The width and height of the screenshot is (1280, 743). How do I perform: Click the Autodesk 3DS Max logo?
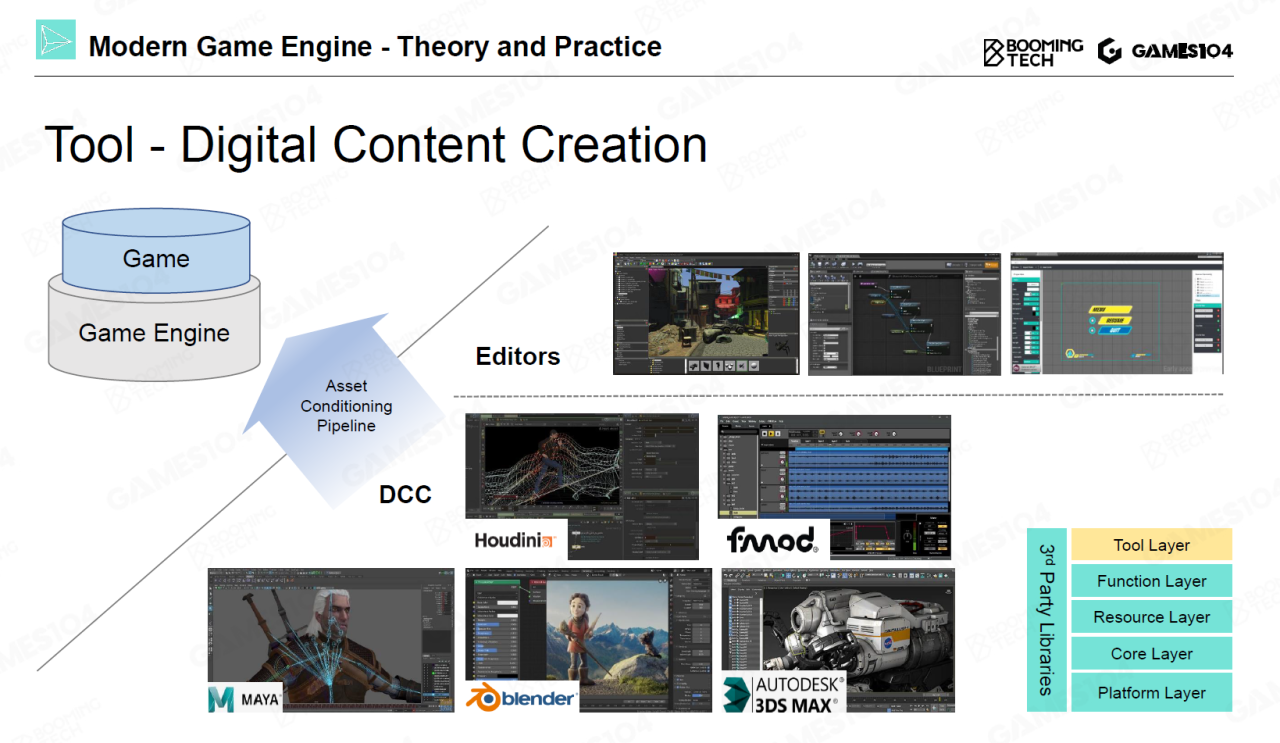click(x=784, y=694)
